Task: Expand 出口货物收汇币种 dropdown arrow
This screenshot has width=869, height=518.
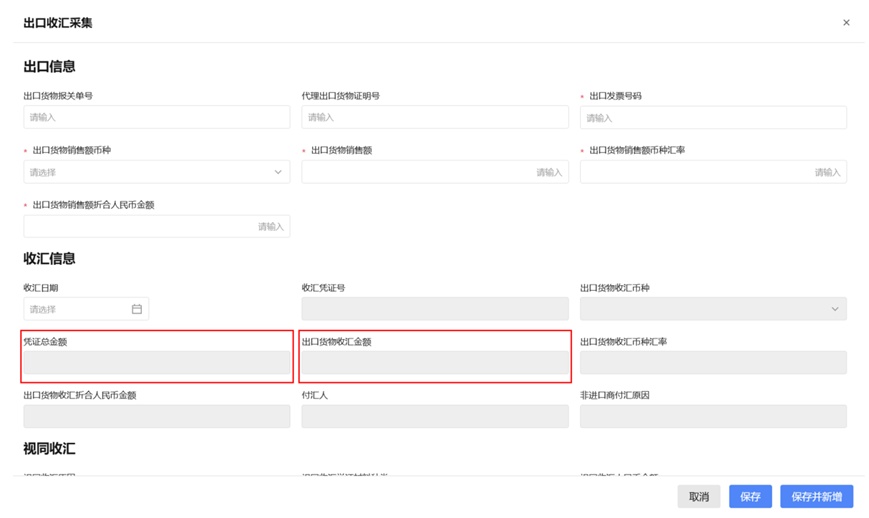Action: pyautogui.click(x=835, y=309)
